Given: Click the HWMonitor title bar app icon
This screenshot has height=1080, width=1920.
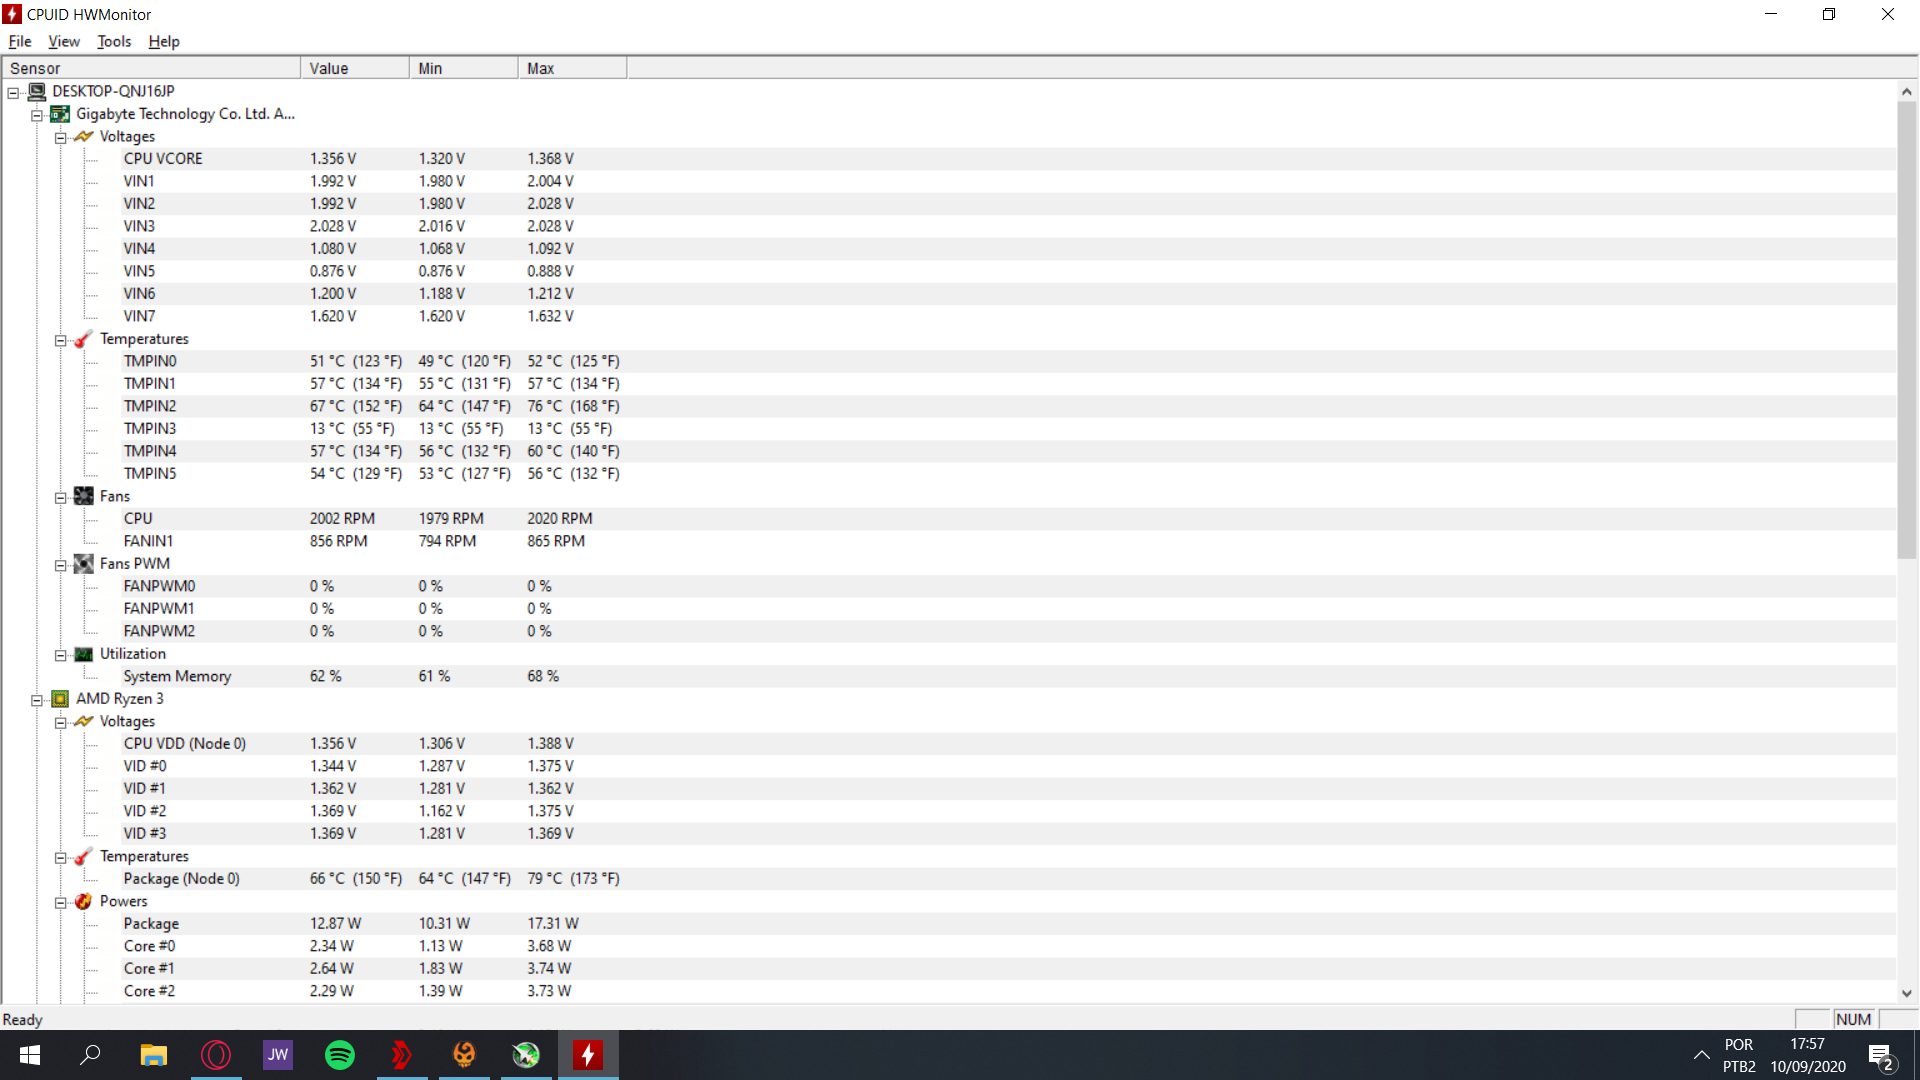Looking at the screenshot, I should [x=12, y=14].
